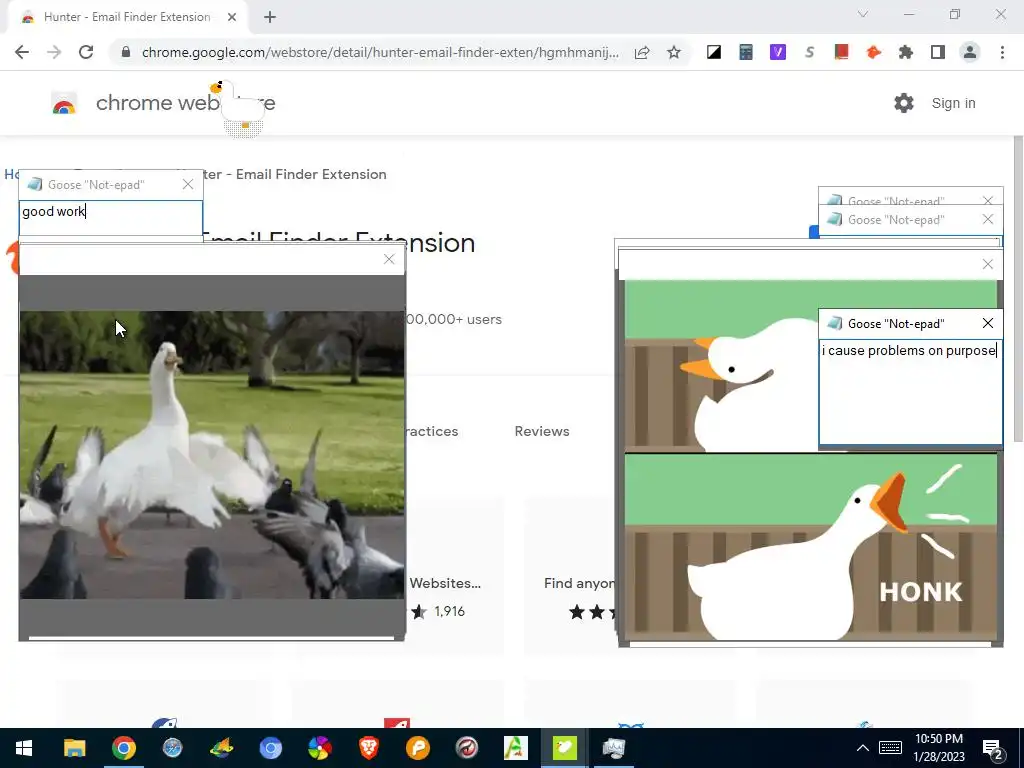The height and width of the screenshot is (768, 1024).
Task: Click the goose and pigeons photo
Action: click(x=212, y=455)
